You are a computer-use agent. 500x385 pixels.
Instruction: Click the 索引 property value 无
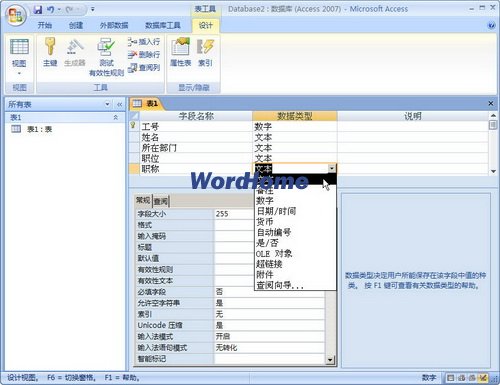pos(269,314)
